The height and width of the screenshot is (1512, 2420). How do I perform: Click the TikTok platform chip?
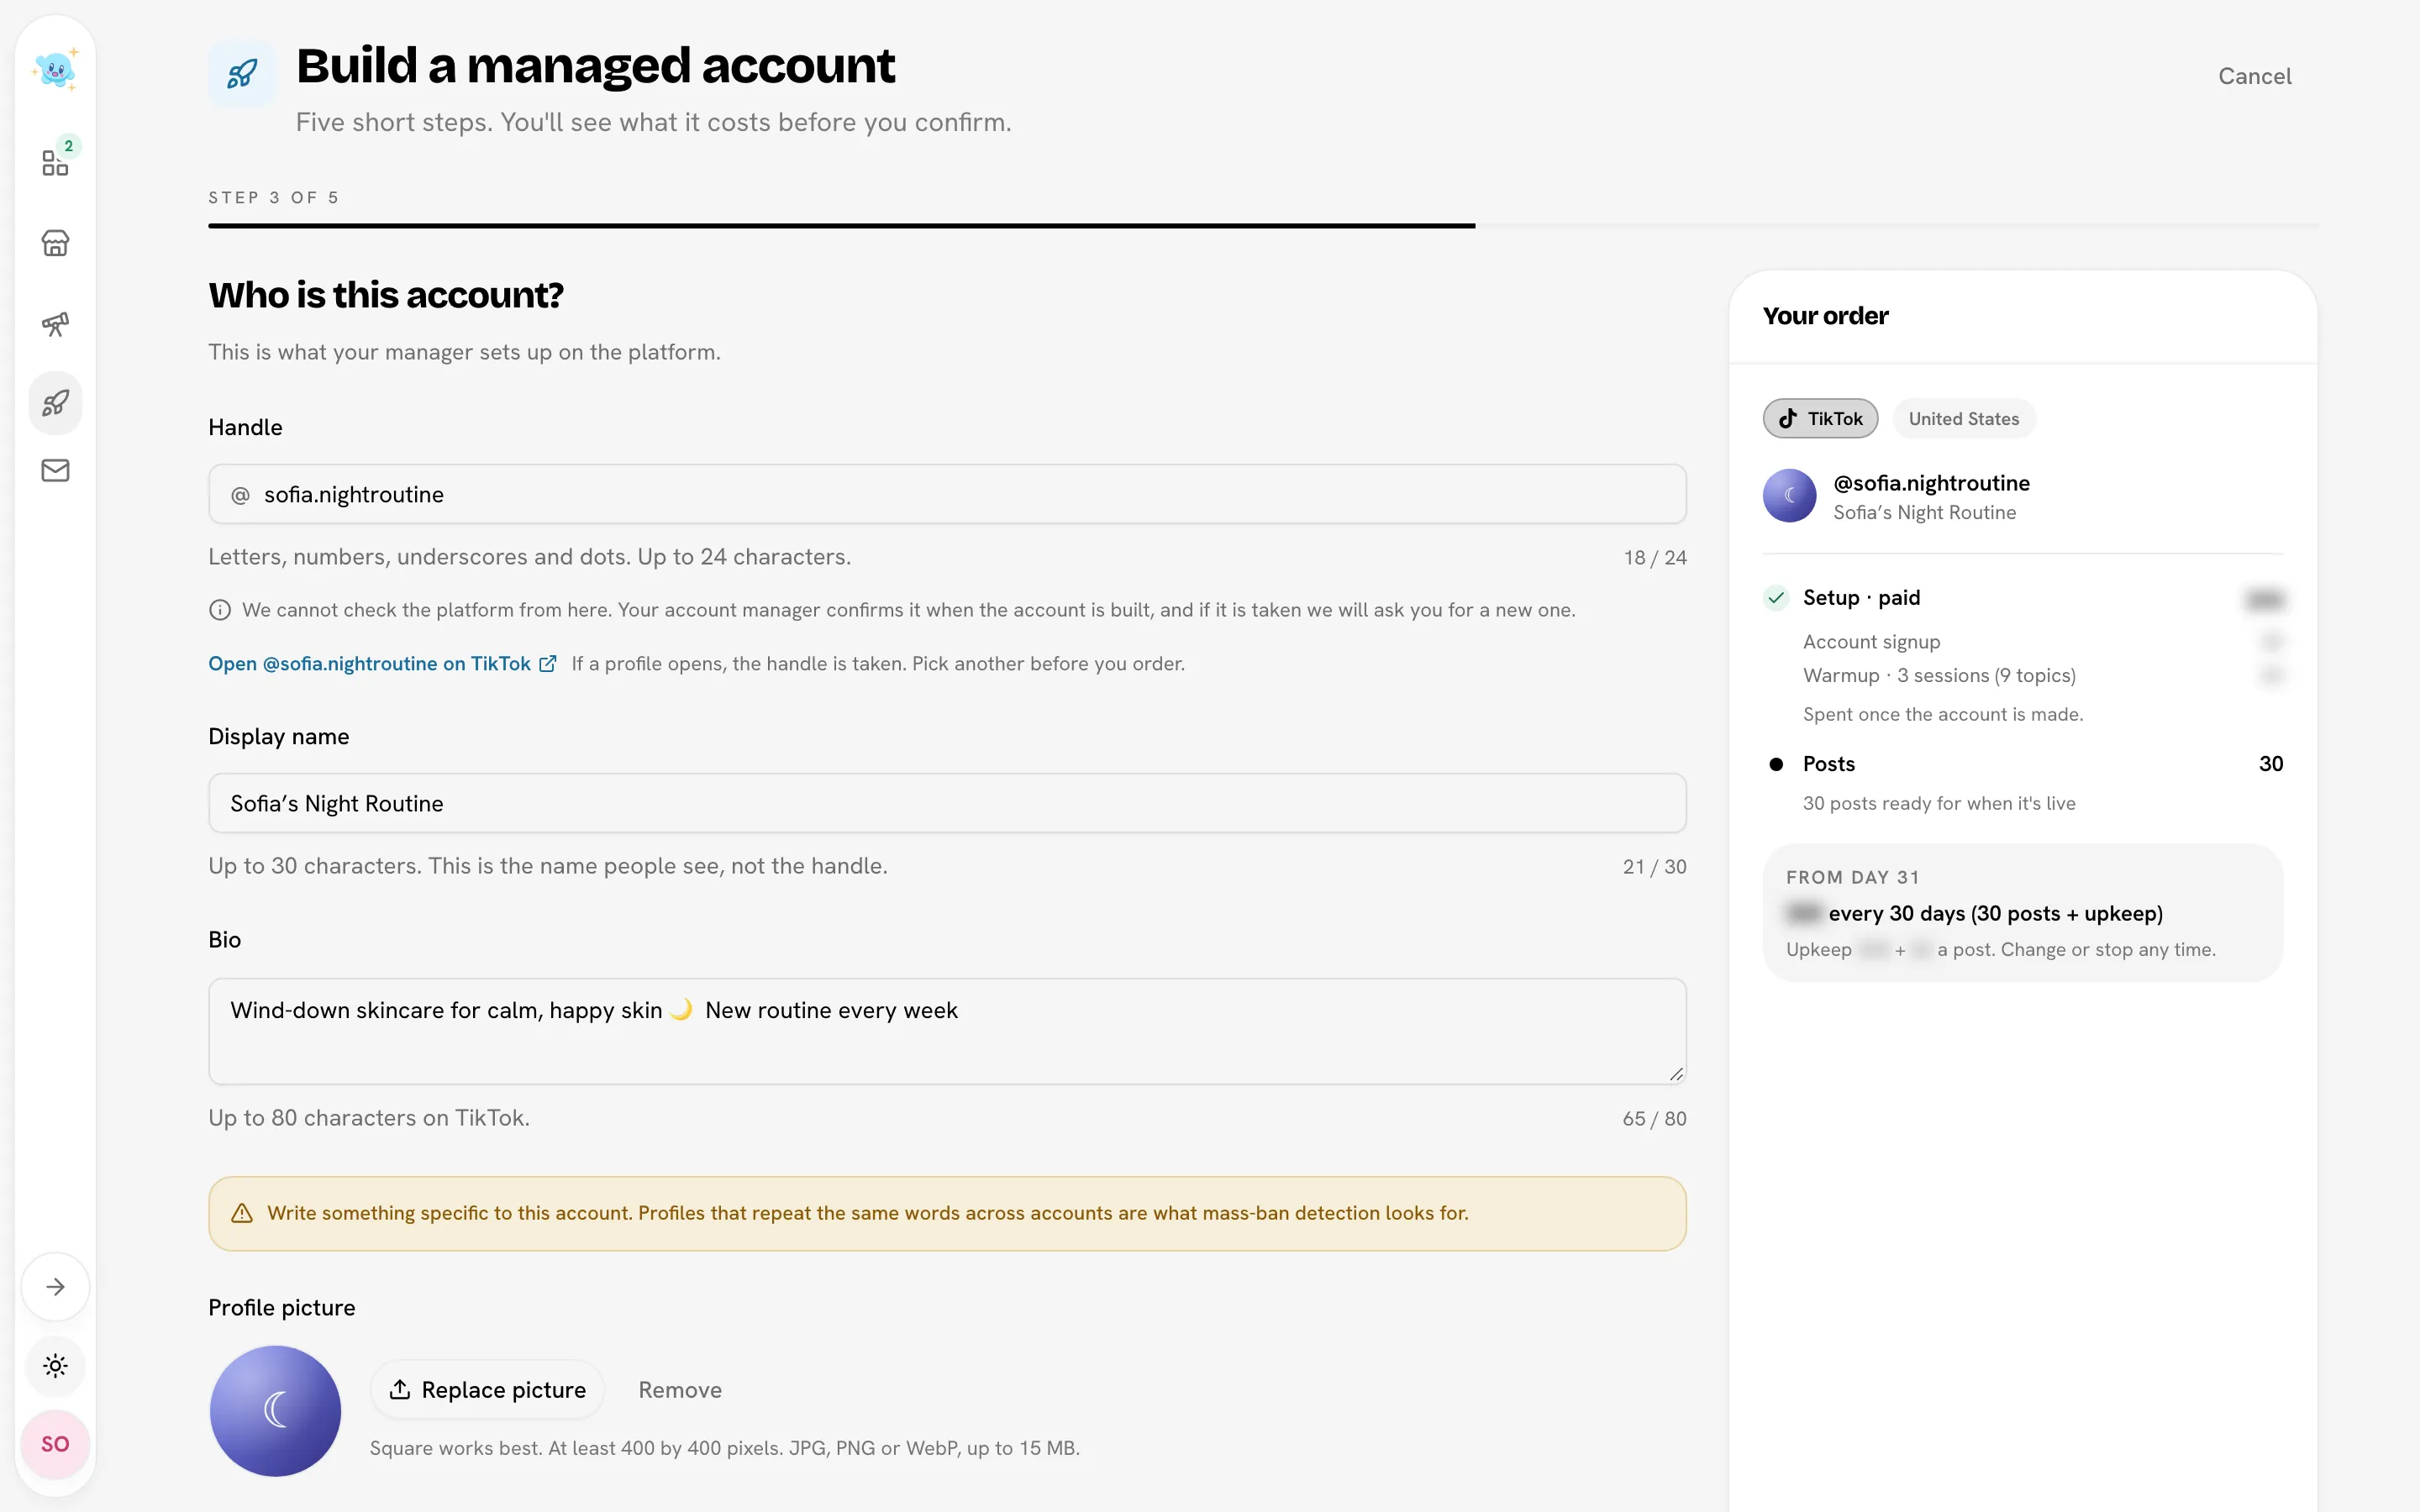point(1820,419)
